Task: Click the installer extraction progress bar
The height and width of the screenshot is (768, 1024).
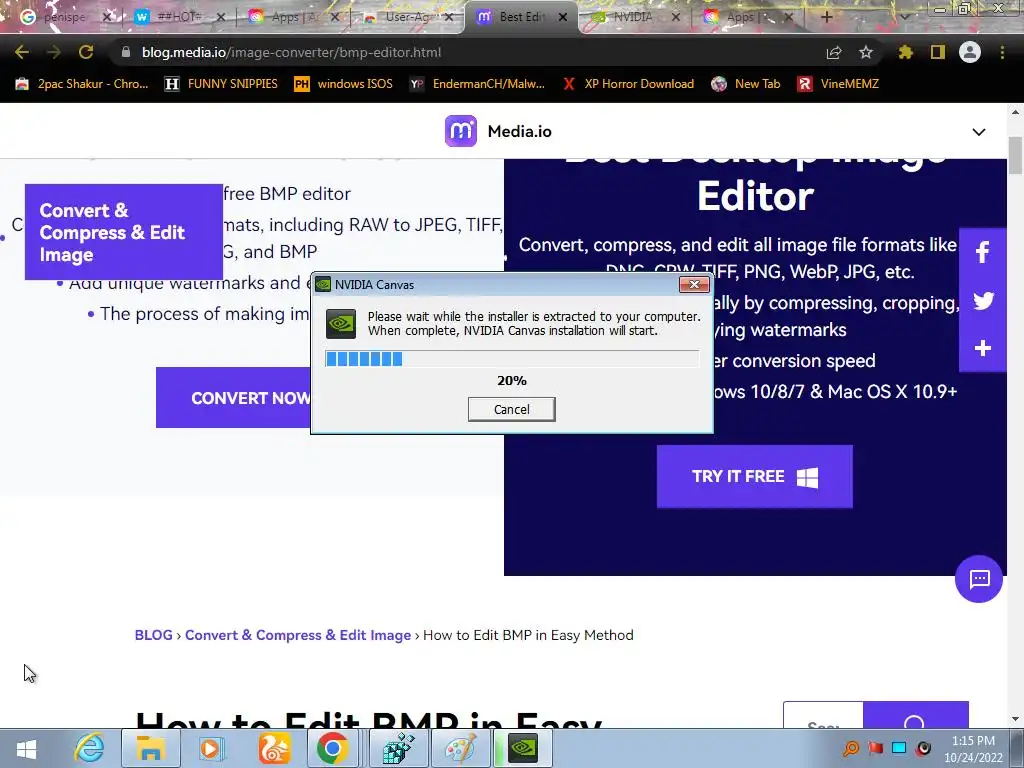Action: tap(512, 359)
